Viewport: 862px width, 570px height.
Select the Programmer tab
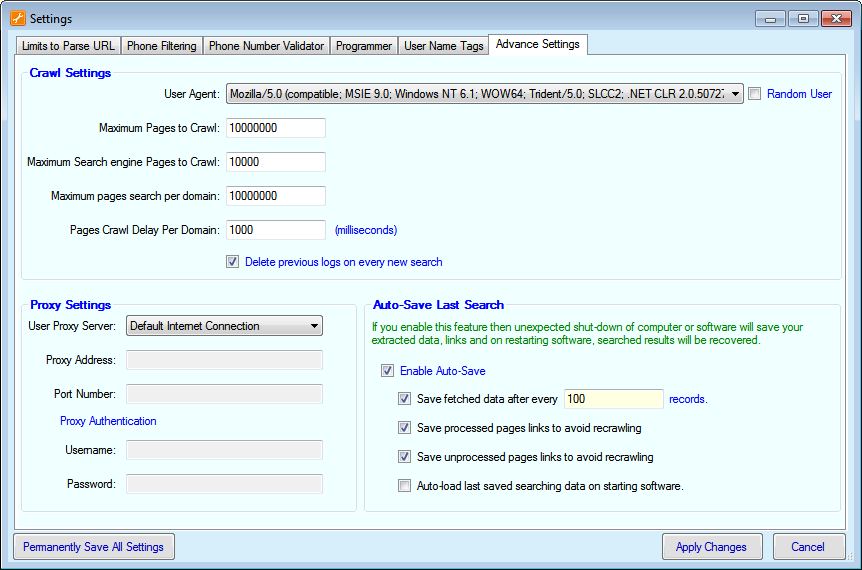click(x=364, y=46)
